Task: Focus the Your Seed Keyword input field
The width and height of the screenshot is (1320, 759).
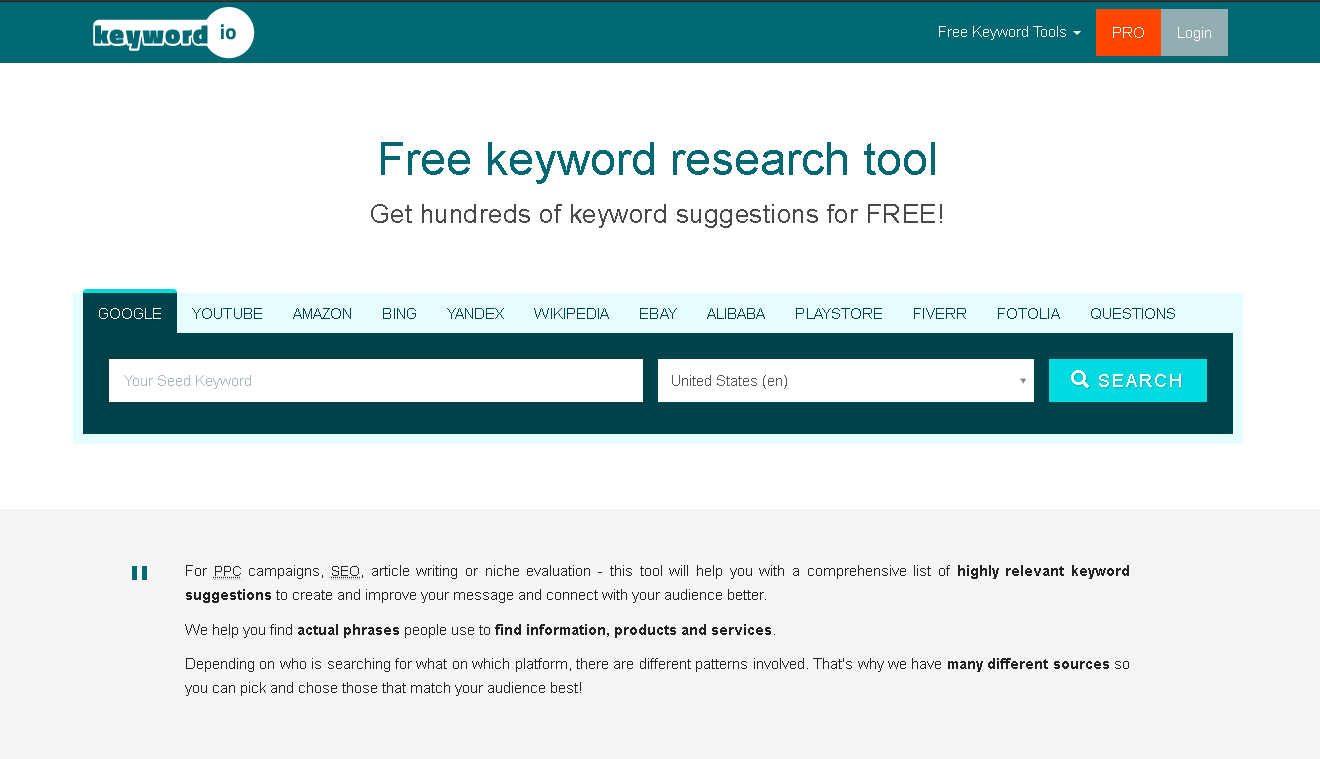Action: (x=376, y=380)
